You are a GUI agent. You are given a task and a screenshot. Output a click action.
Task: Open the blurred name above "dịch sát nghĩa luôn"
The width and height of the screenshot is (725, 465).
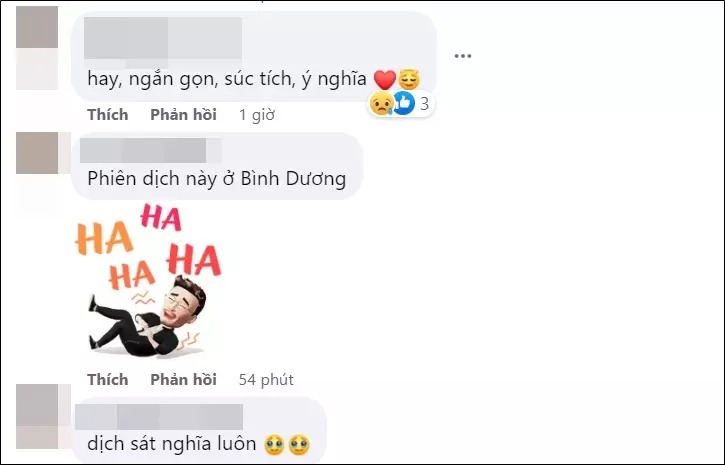[159, 417]
